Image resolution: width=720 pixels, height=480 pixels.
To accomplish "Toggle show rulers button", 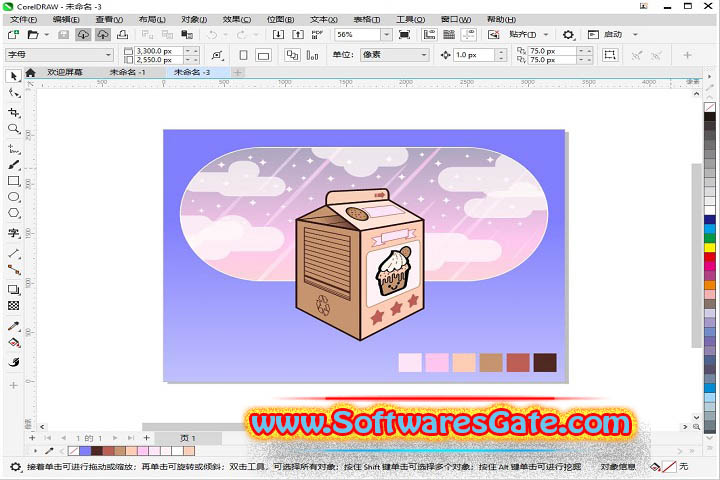I will tap(429, 34).
